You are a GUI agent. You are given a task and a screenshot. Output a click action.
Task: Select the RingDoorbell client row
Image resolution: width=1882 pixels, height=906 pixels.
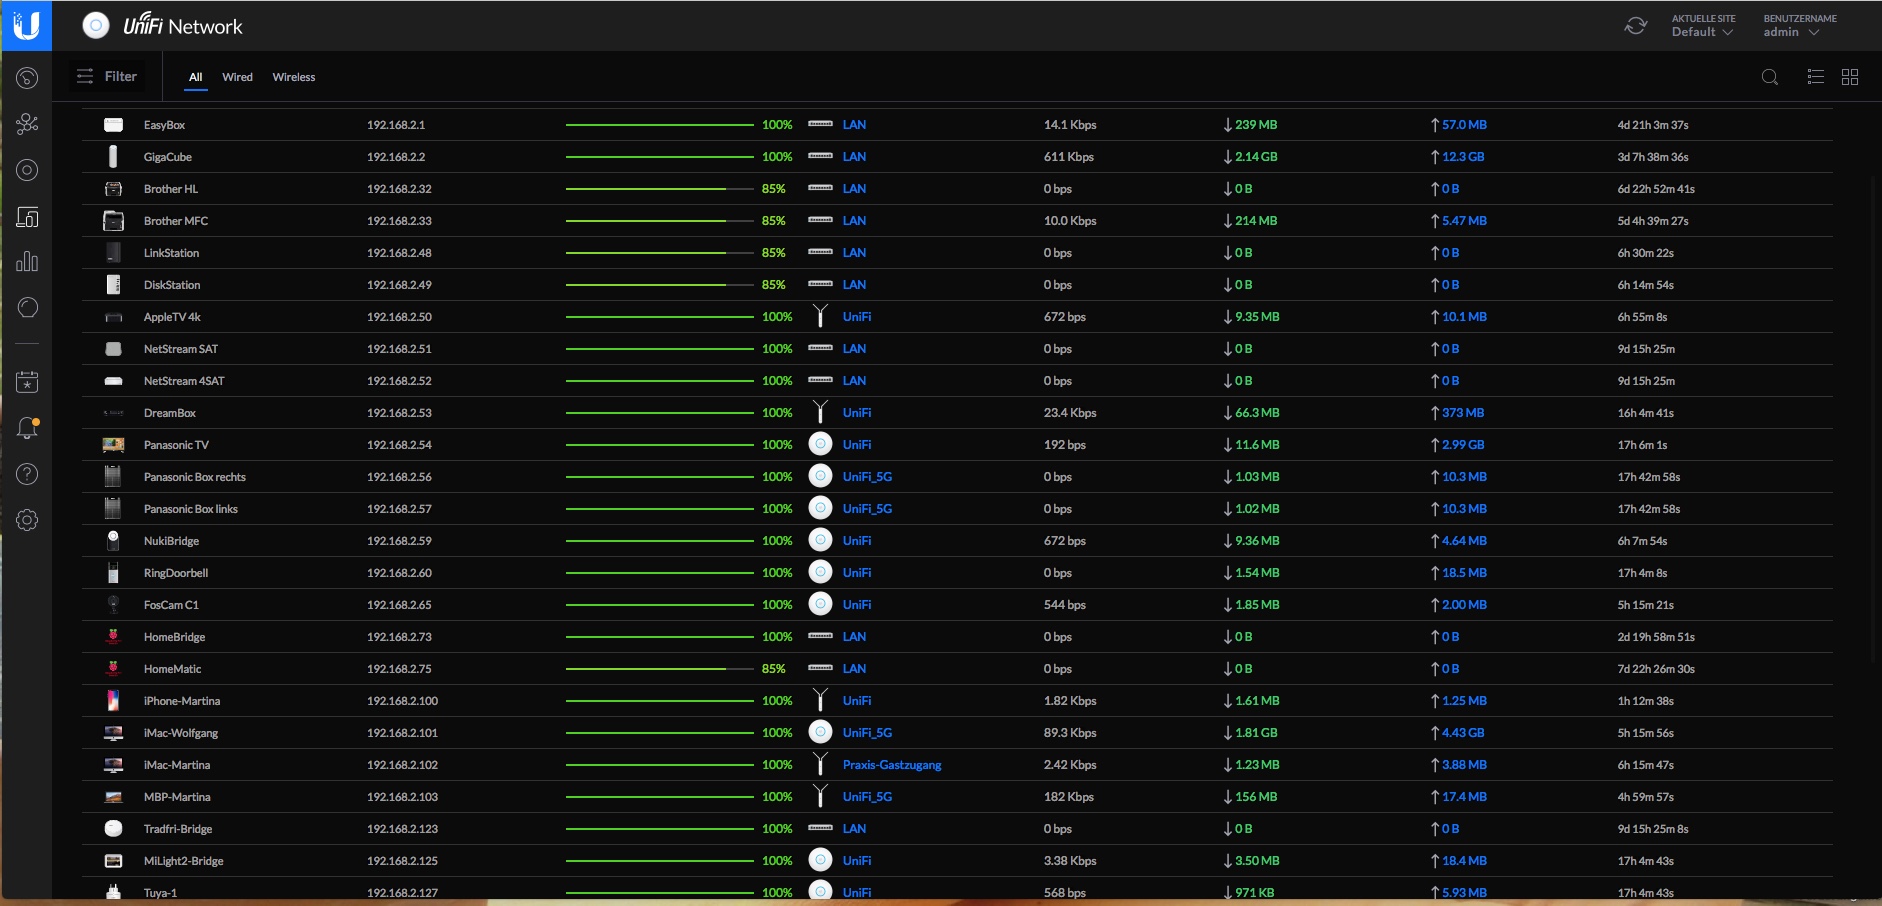pyautogui.click(x=176, y=573)
